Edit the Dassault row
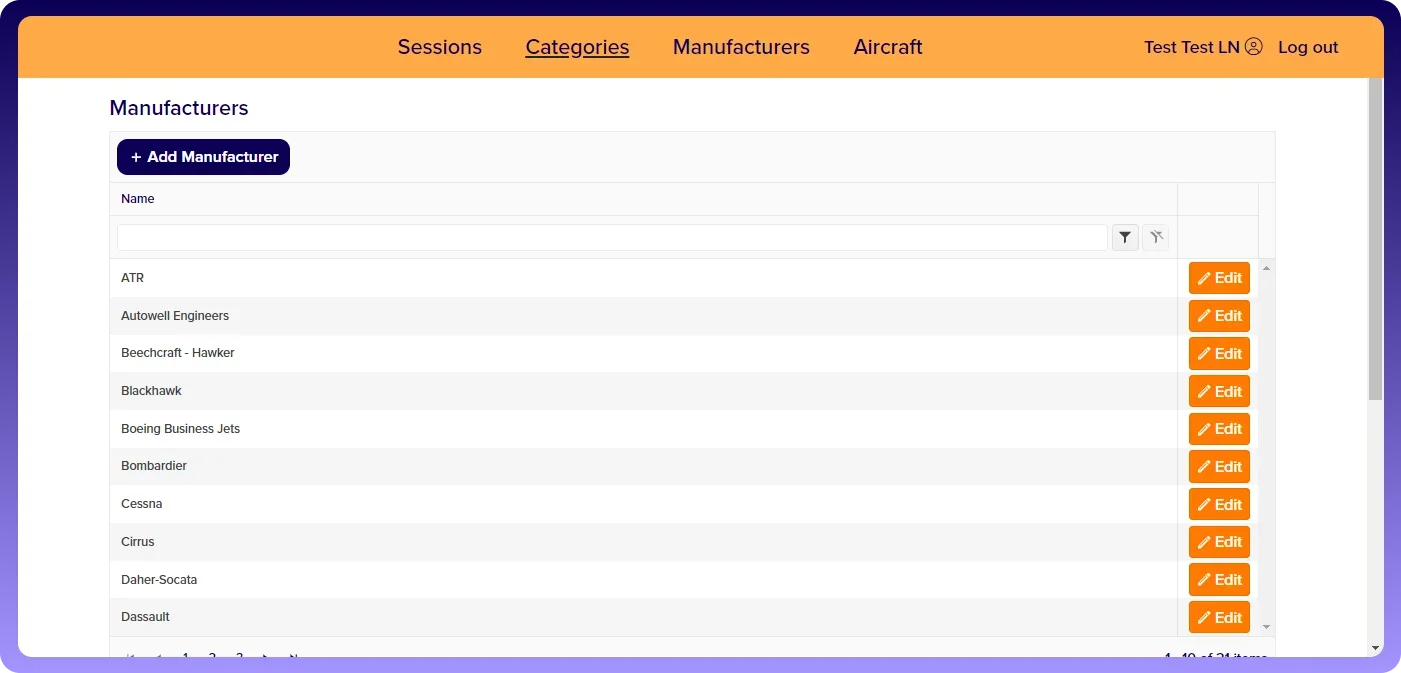Viewport: 1401px width, 673px height. point(1219,617)
